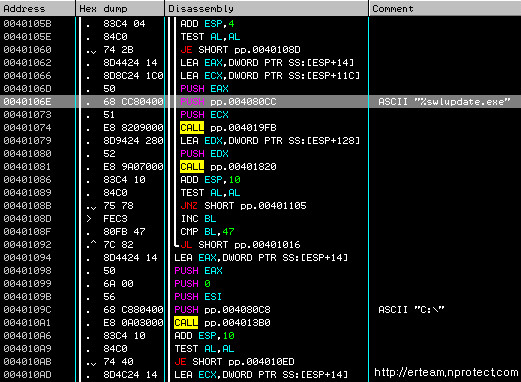This screenshot has width=521, height=382.
Task: Click hex dump 74 2B
Action: click(118, 50)
